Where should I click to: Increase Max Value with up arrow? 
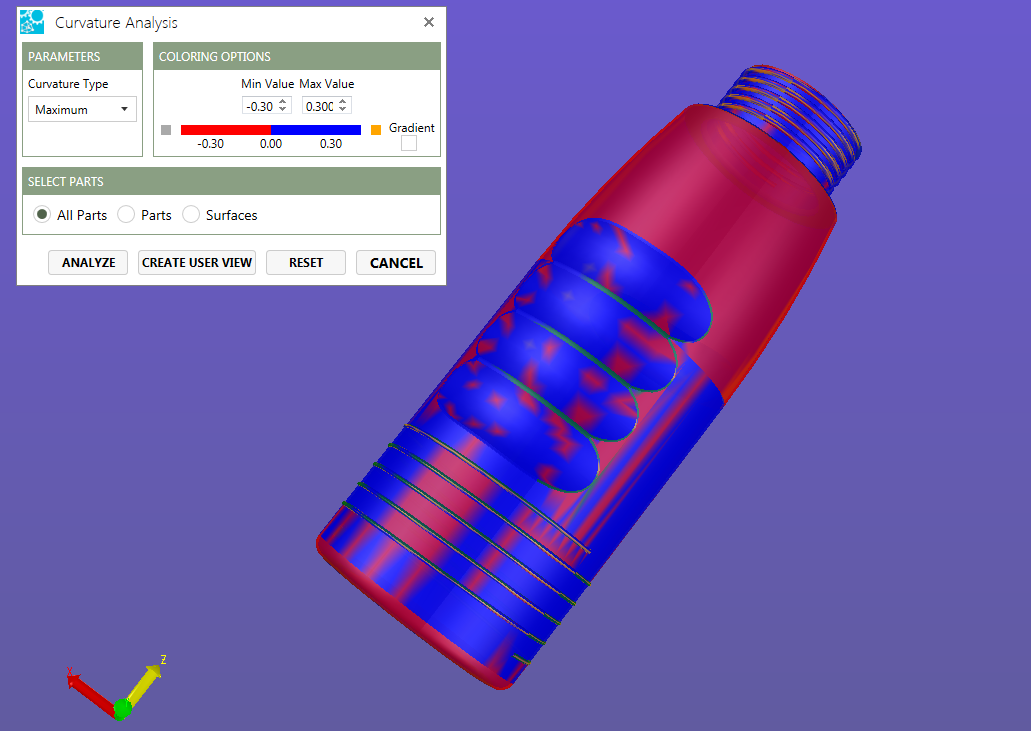tap(343, 102)
